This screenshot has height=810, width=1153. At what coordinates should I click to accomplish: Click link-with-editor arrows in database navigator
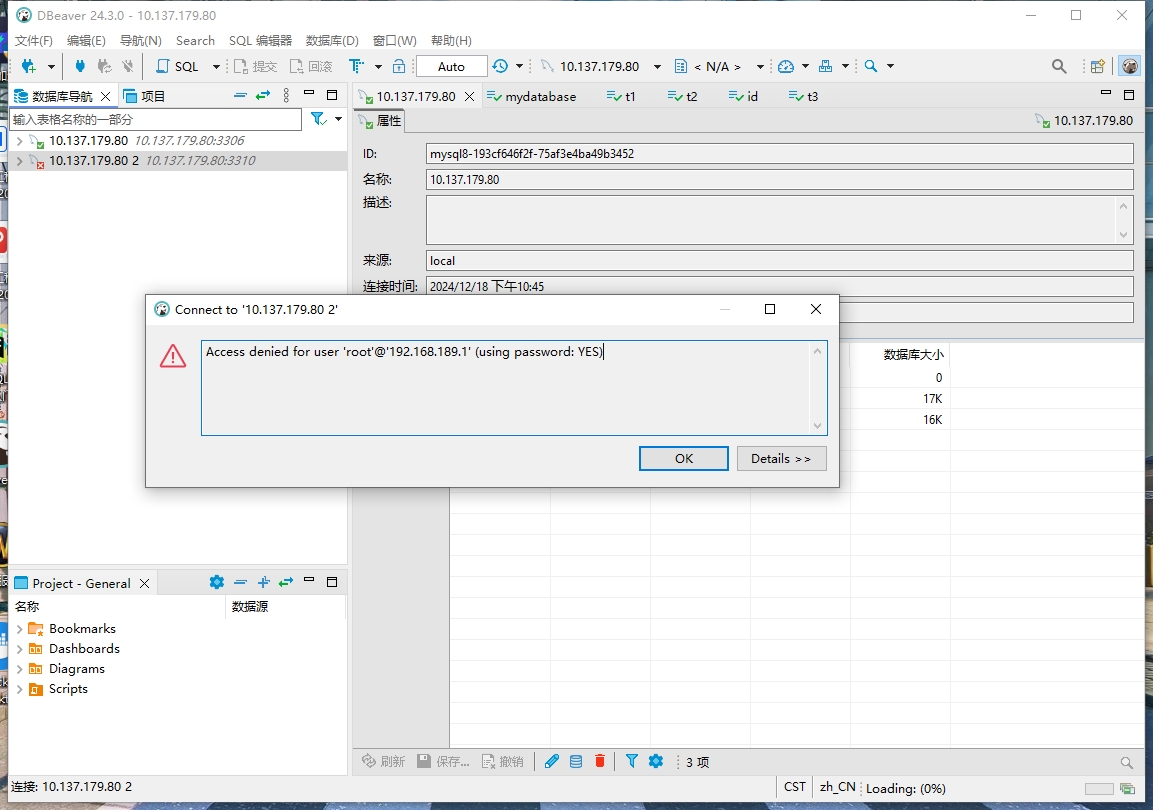point(263,95)
